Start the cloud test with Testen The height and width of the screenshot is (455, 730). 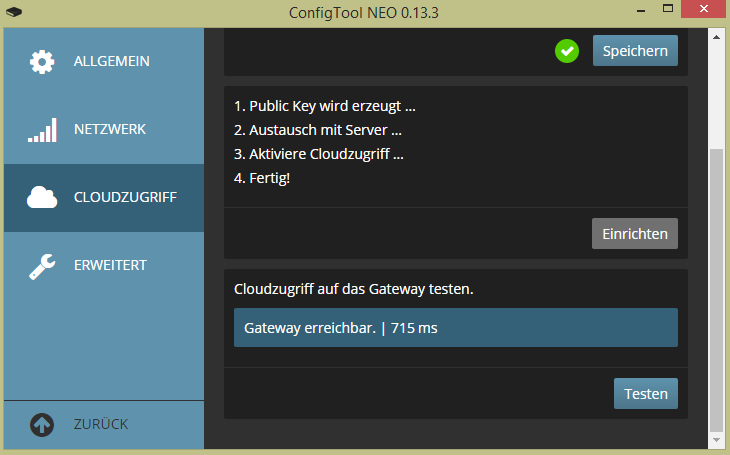[645, 393]
